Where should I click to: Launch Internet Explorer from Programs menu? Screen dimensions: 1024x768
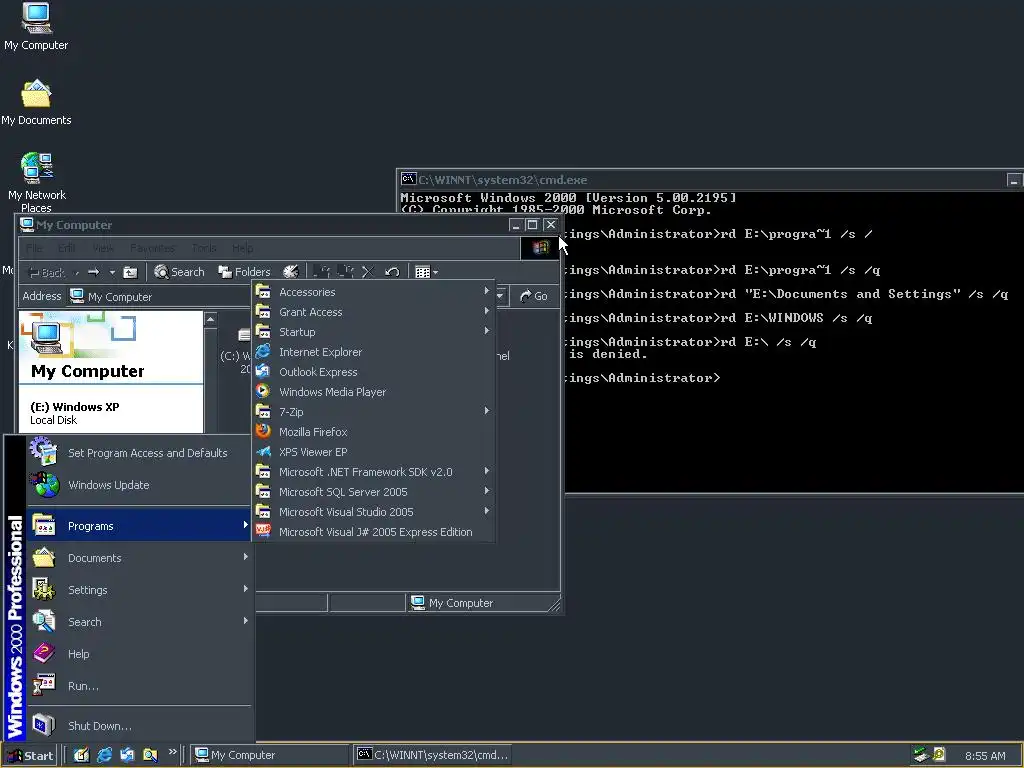[x=373, y=352]
